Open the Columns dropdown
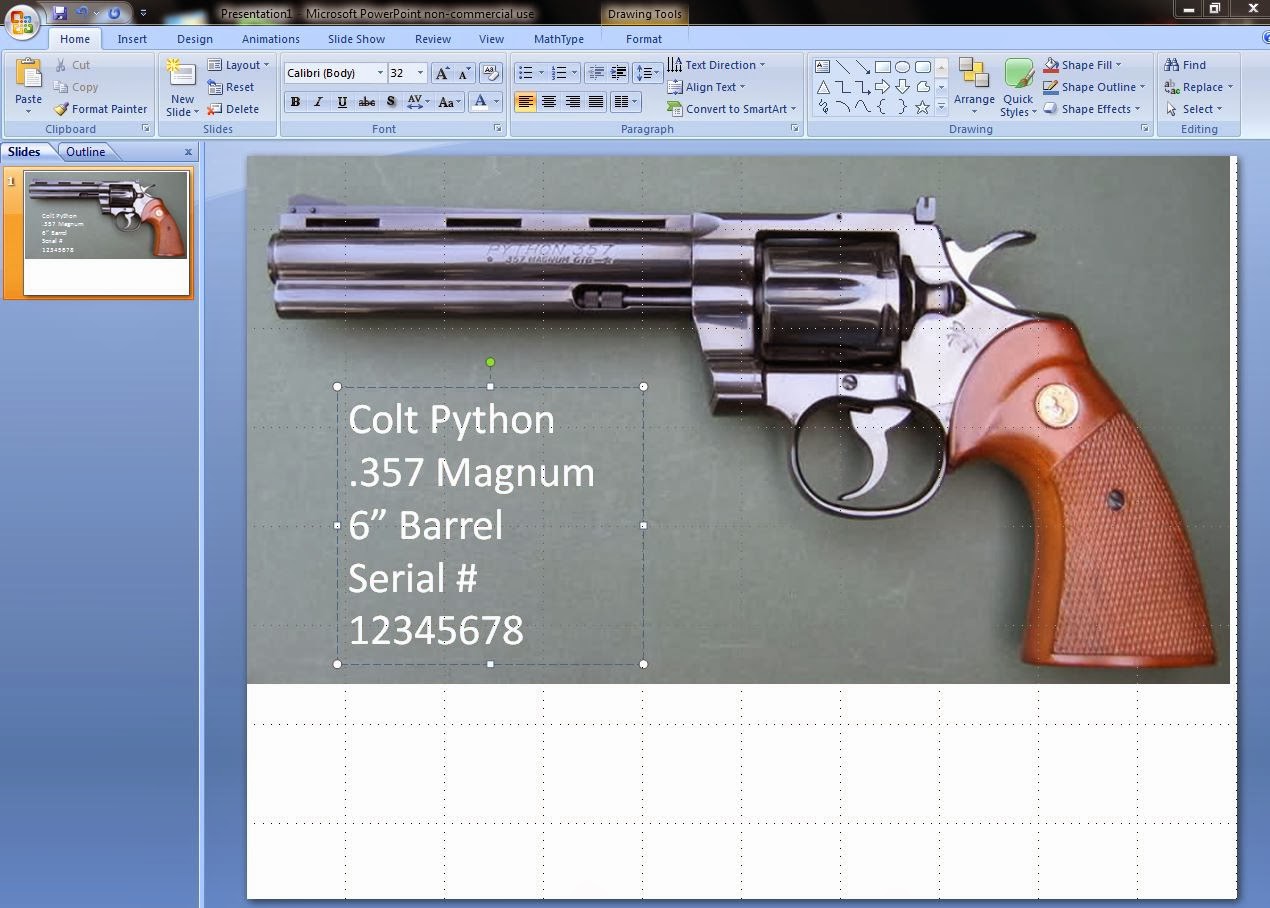The image size is (1270, 908). 625,102
